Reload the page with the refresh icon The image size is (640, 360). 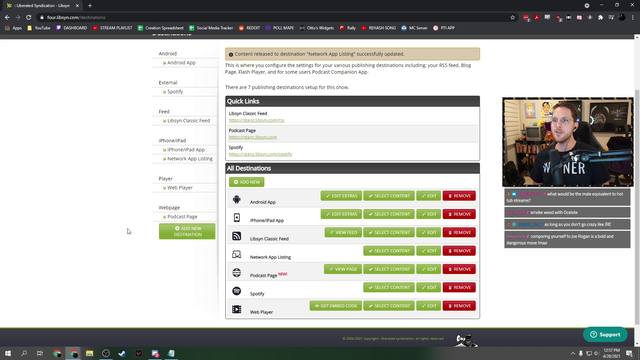[x=29, y=18]
